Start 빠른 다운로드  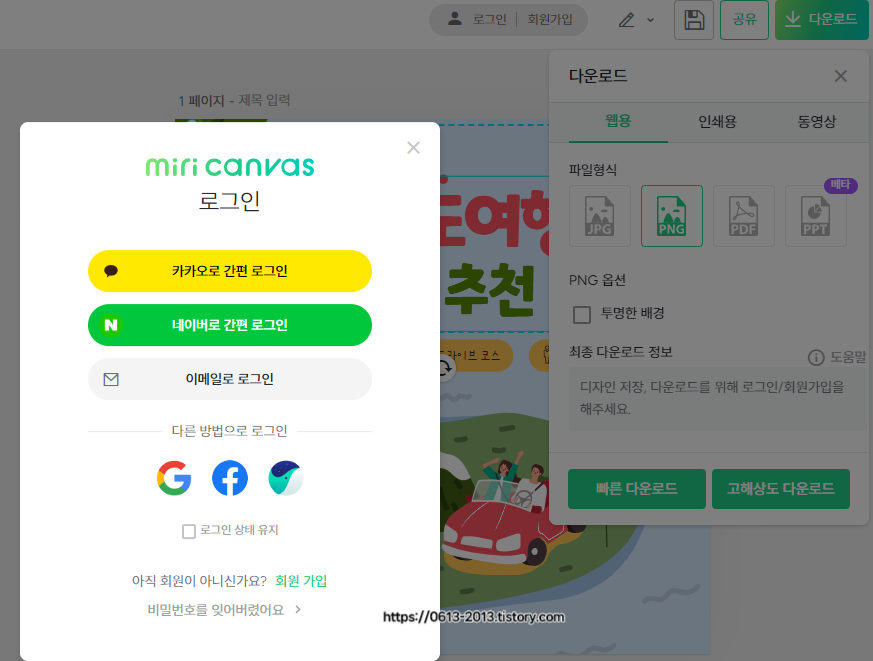(636, 489)
